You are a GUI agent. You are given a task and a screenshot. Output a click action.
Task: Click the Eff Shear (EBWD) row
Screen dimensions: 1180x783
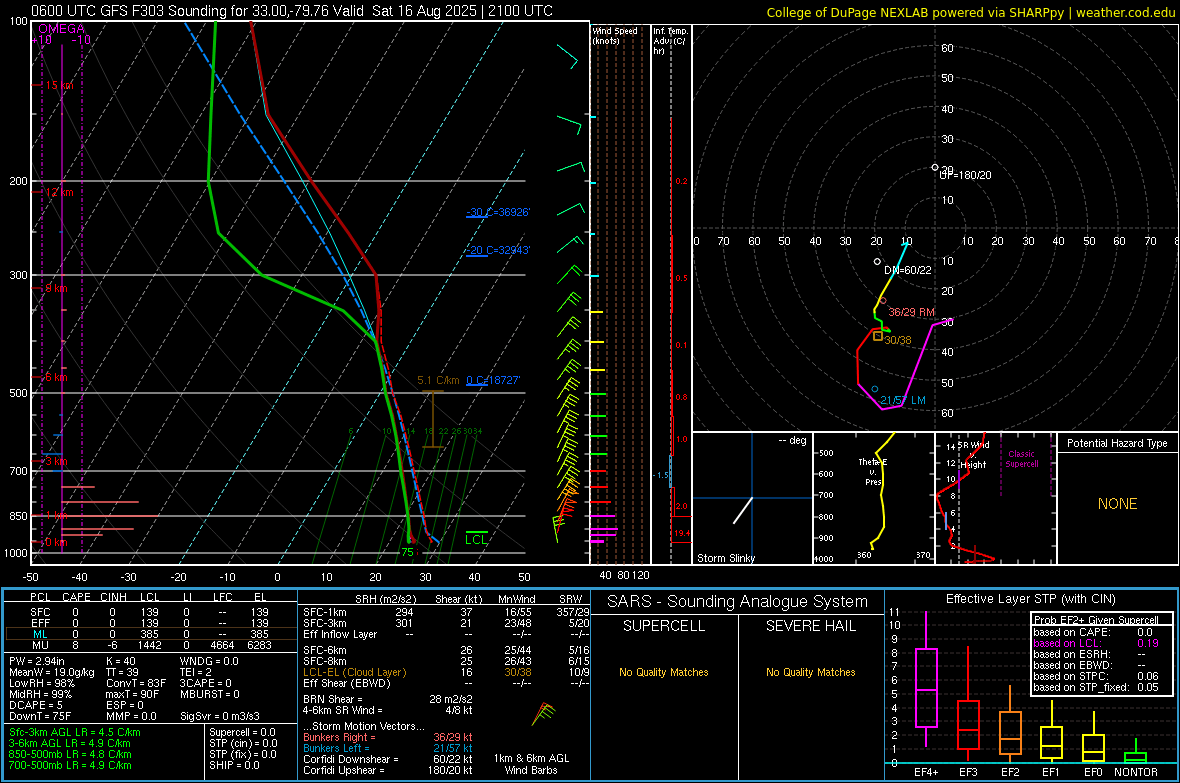click(446, 683)
